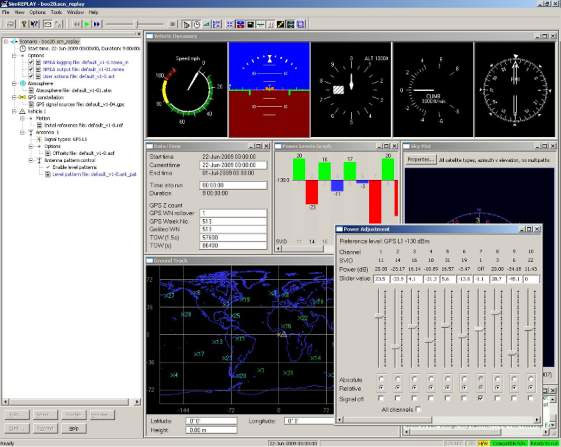
Task: Click the Time into run field
Action: point(233,185)
